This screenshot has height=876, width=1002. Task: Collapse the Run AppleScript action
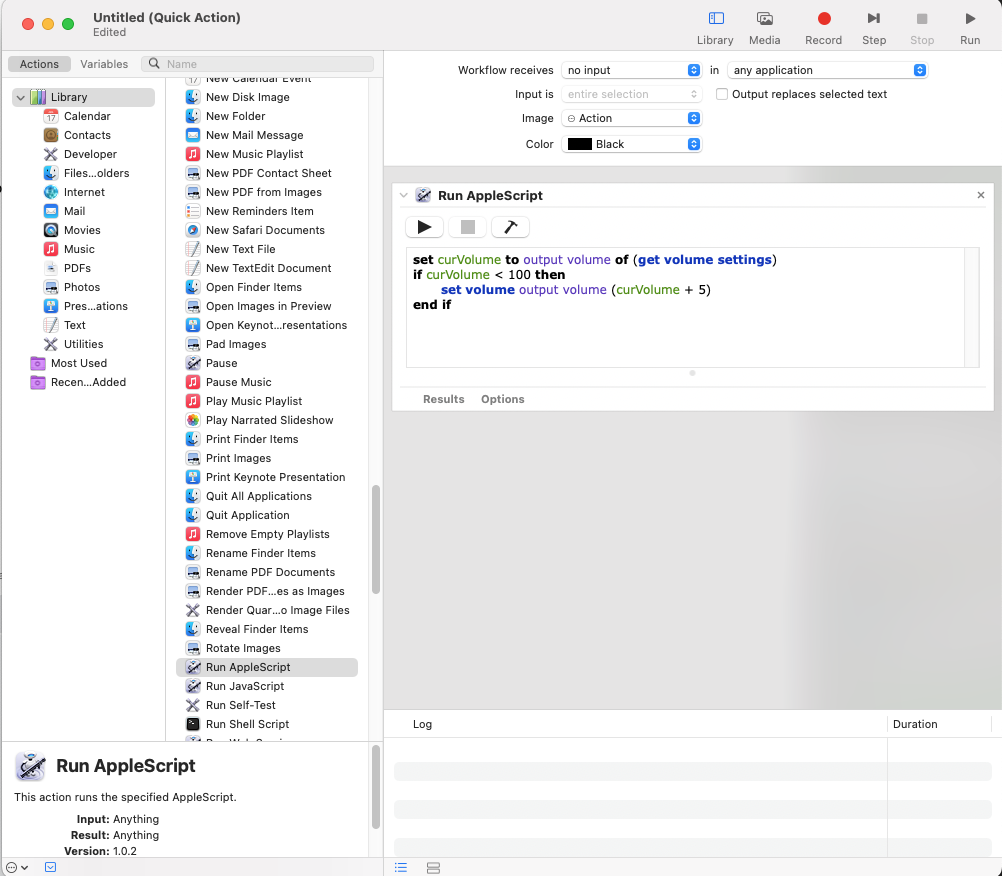[403, 196]
